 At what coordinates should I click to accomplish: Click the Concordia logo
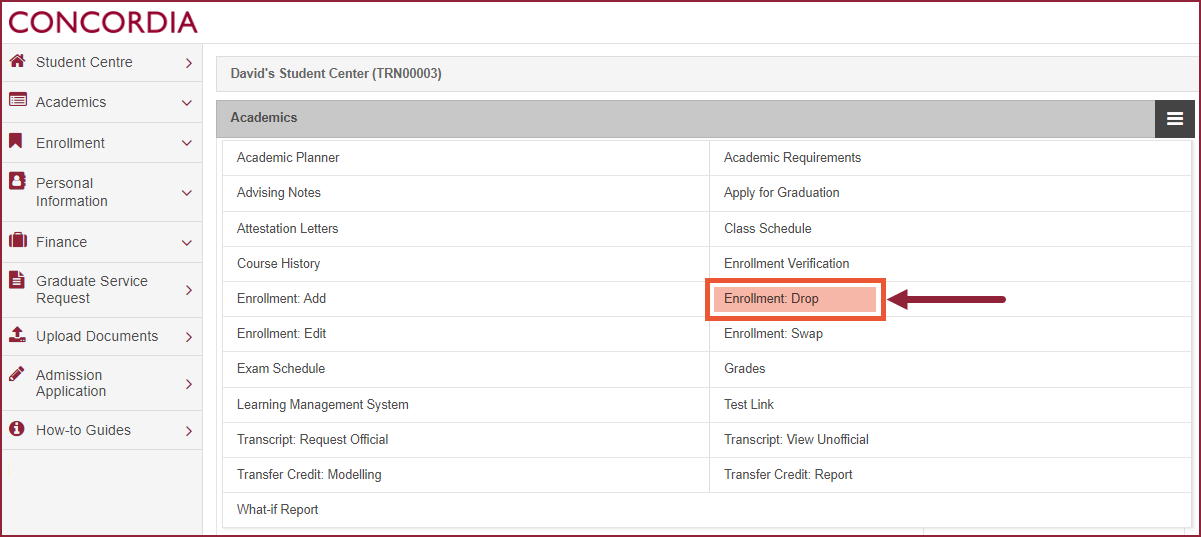pos(103,22)
